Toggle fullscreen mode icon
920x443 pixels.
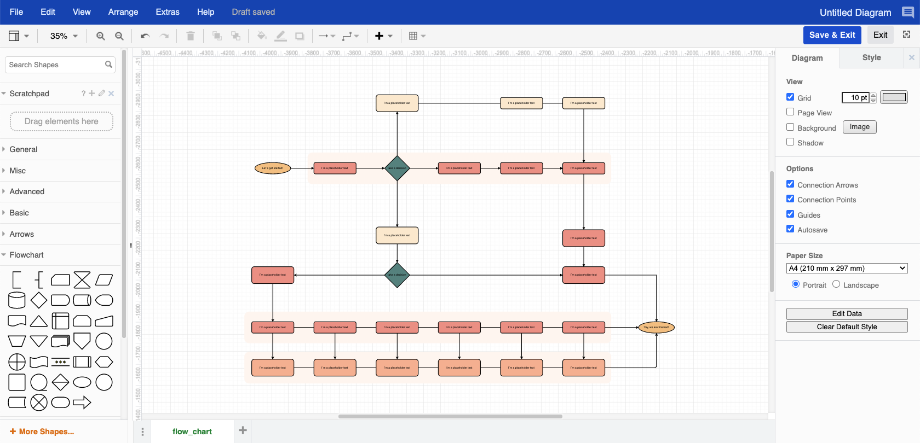905,35
